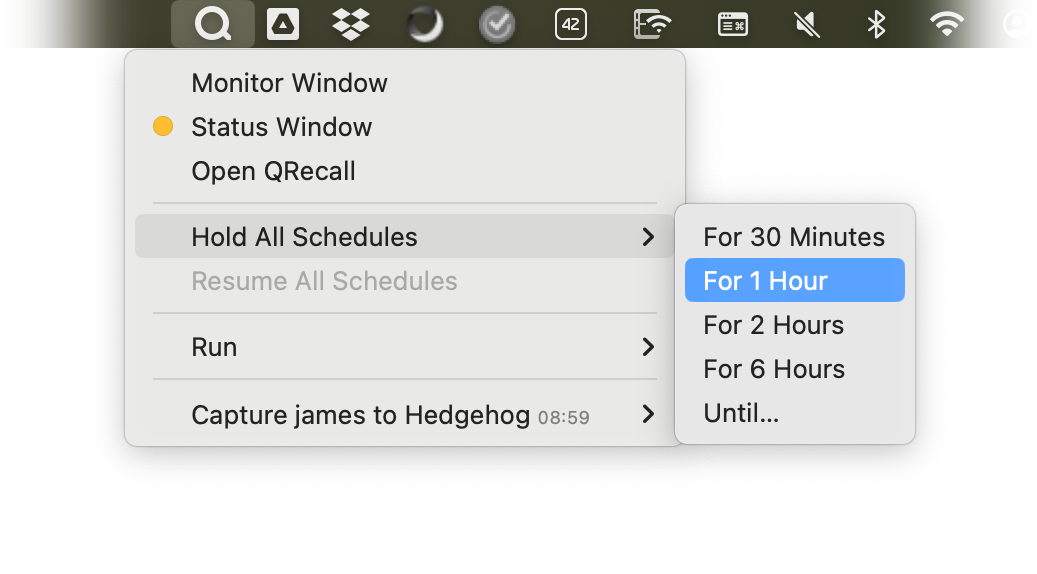Choose For 1 Hour hold option
1037x574 pixels.
click(794, 280)
